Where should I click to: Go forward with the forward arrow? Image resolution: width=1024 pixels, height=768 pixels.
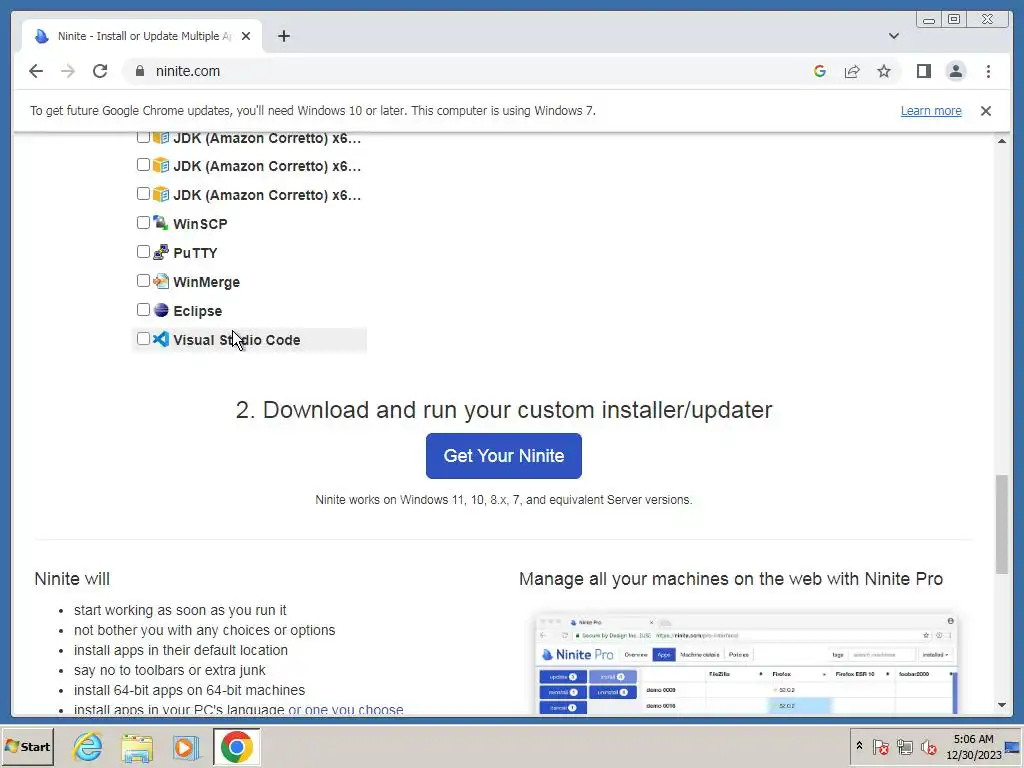click(x=68, y=71)
